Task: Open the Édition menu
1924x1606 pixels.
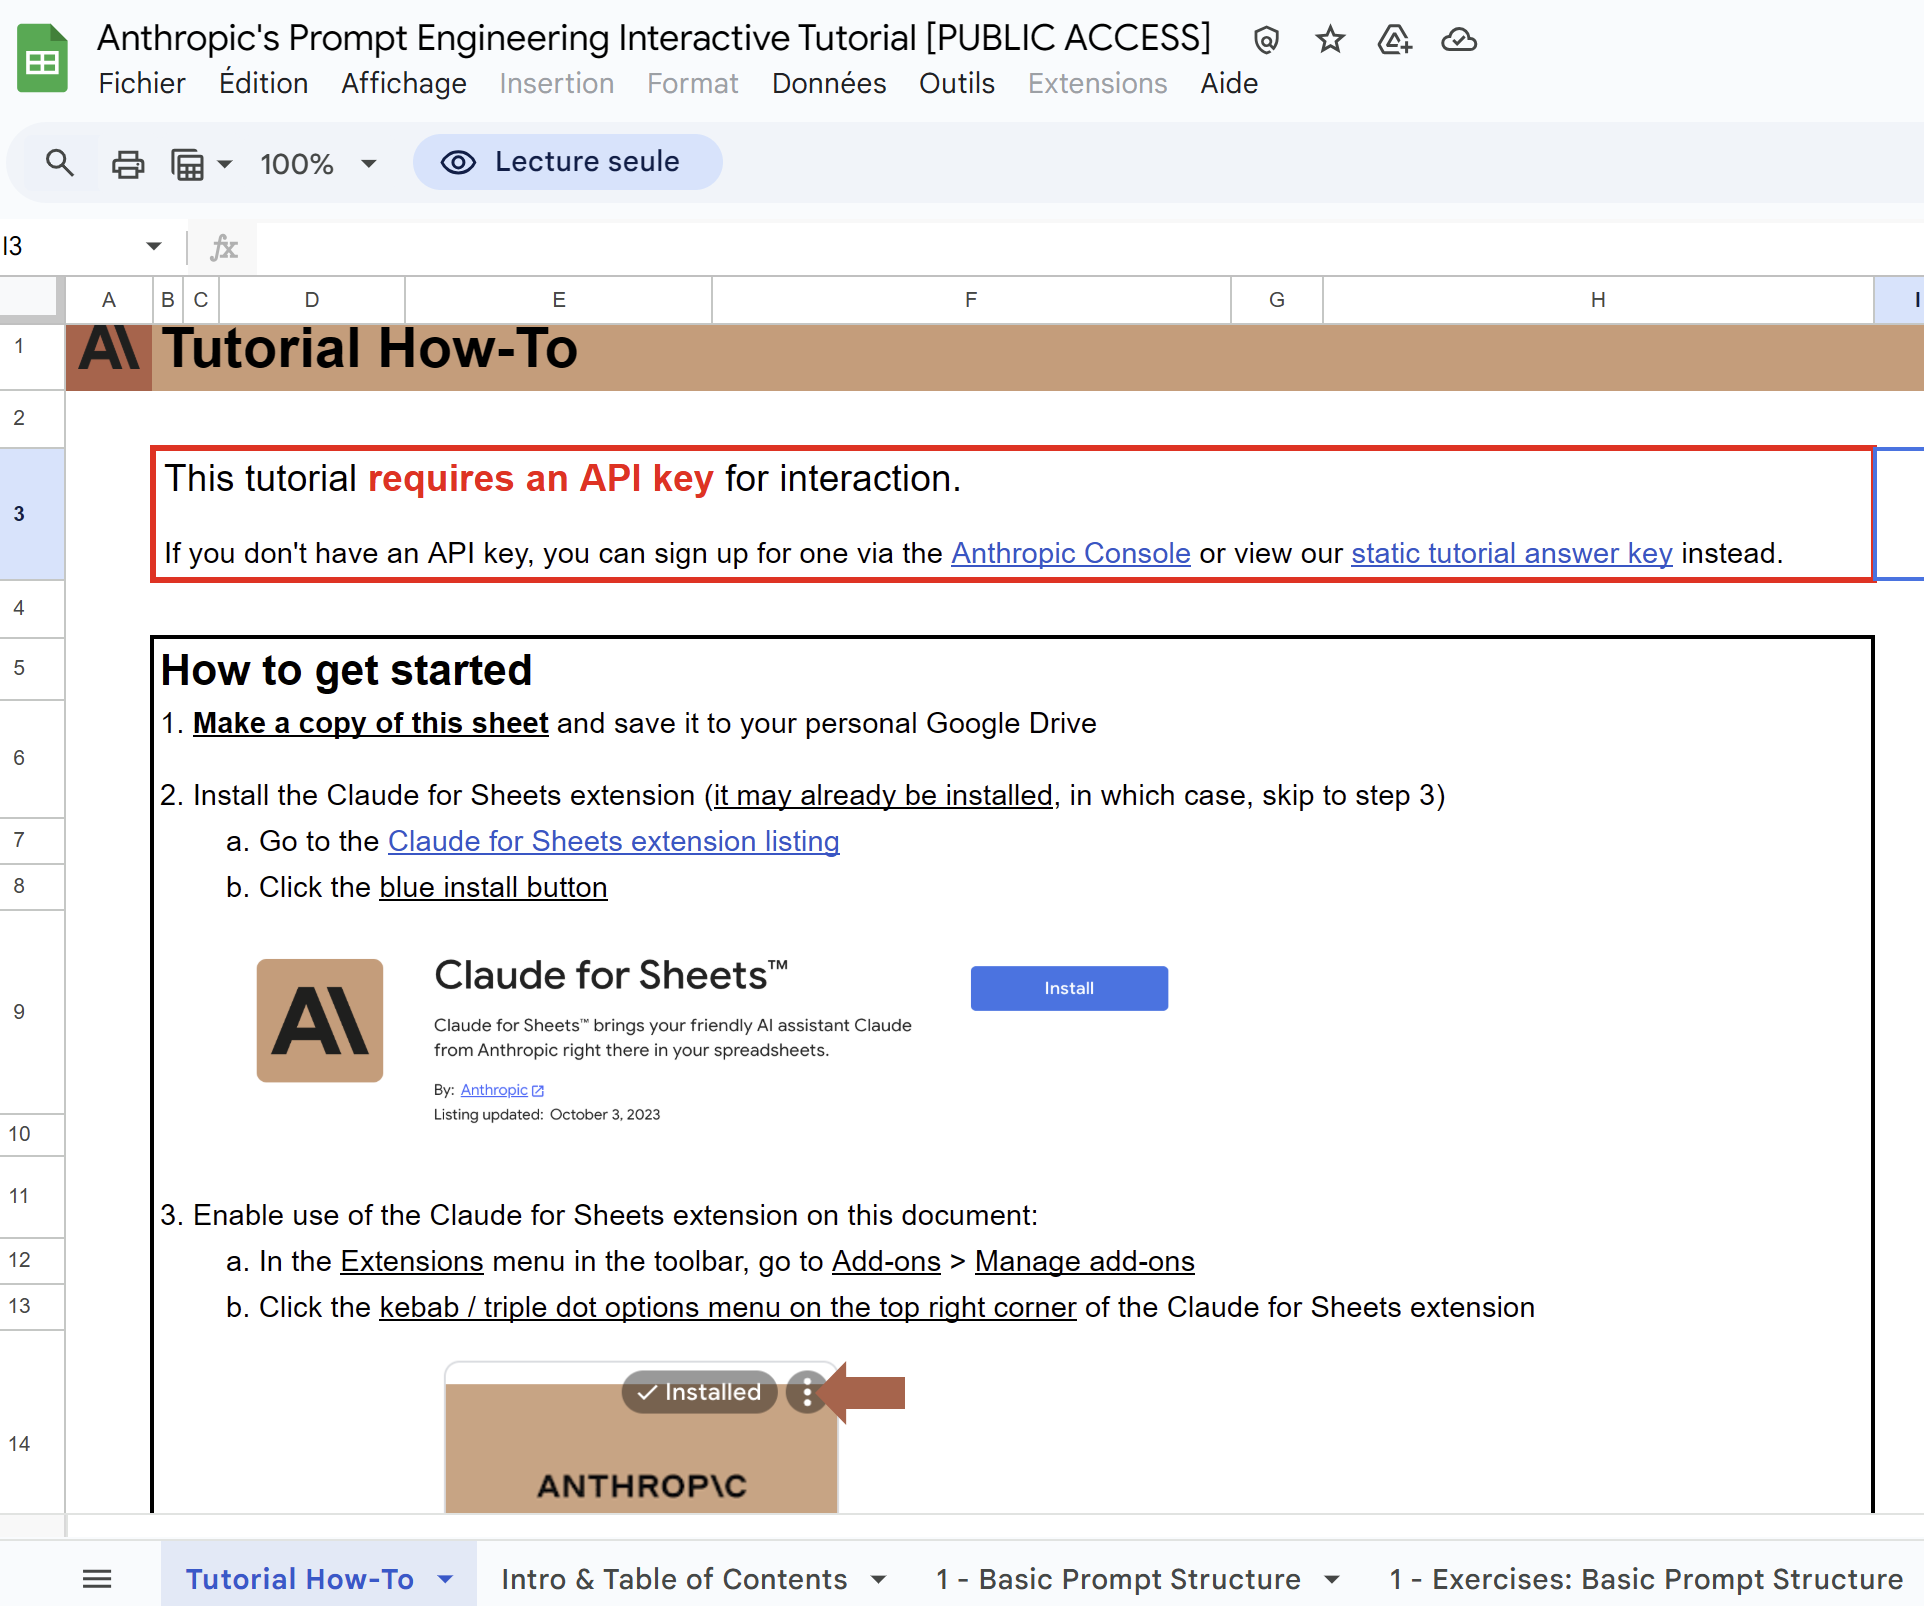Action: [x=263, y=83]
